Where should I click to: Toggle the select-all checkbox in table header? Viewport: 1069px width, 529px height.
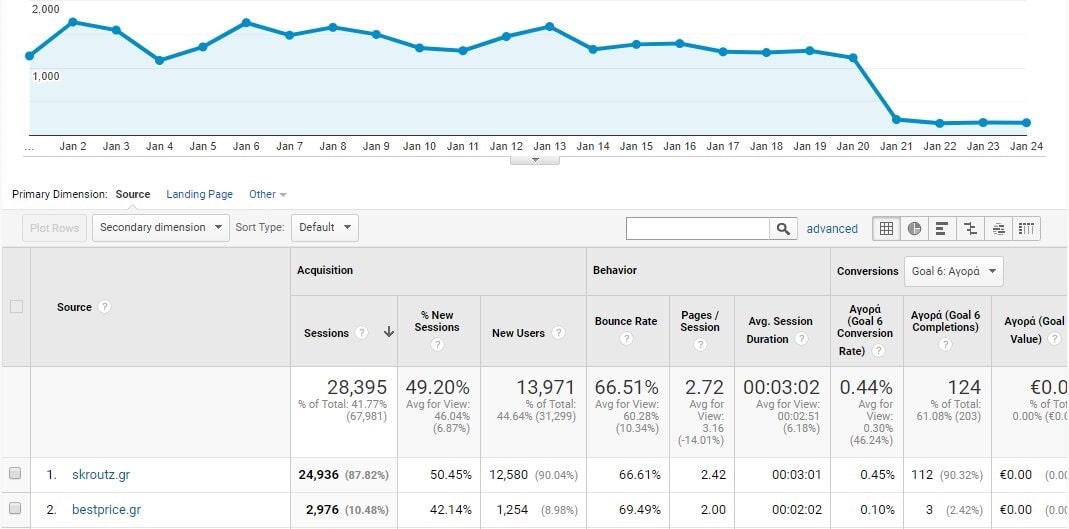click(x=16, y=307)
